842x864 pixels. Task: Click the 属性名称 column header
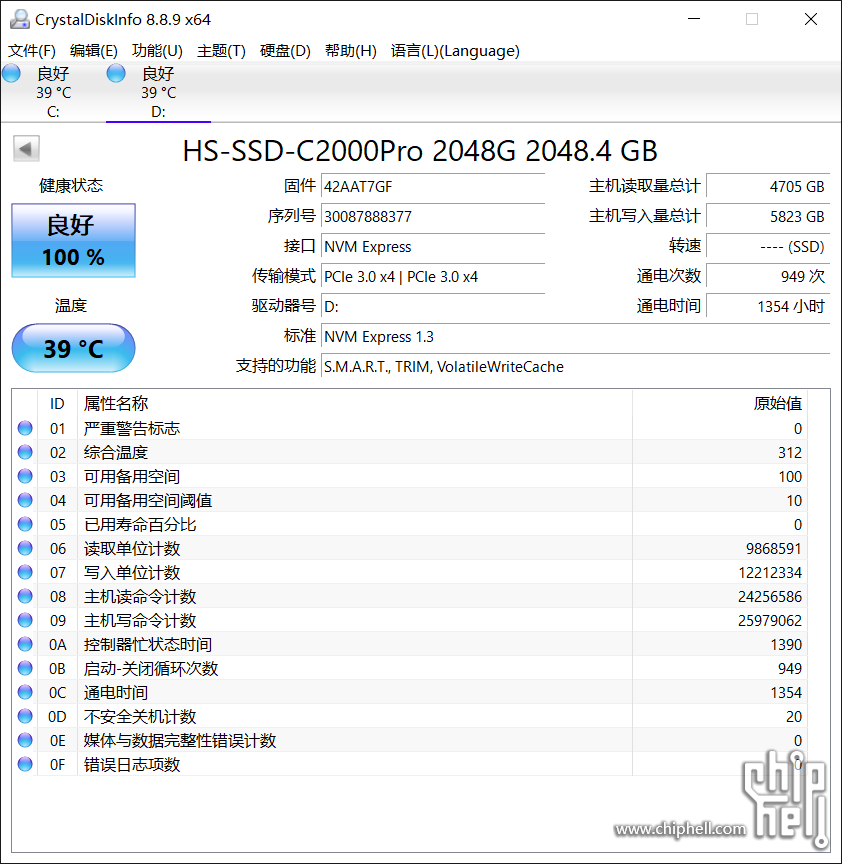355,404
